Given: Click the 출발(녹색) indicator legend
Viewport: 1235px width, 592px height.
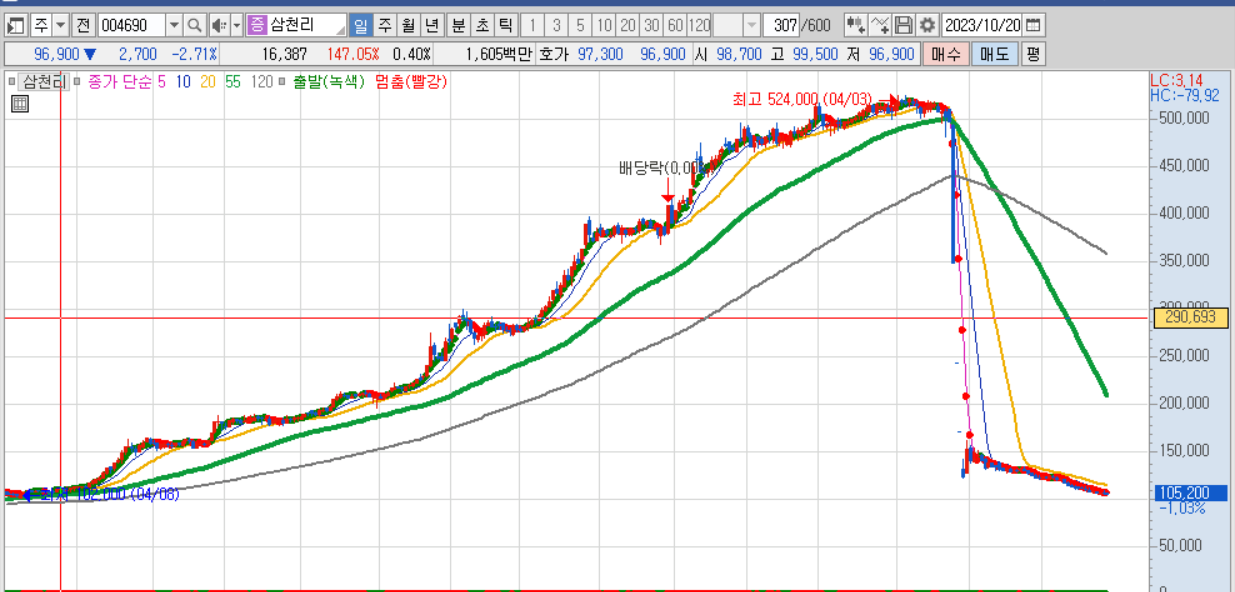Looking at the screenshot, I should click(x=329, y=82).
